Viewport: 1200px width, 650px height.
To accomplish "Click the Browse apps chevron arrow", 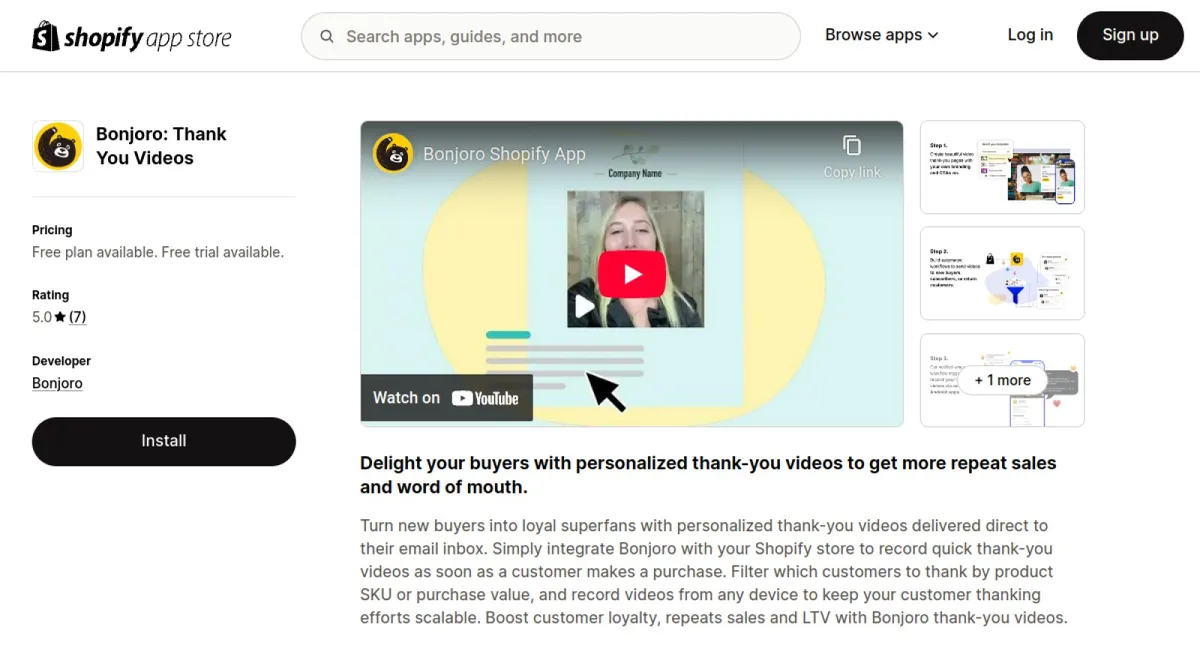I will coord(933,36).
